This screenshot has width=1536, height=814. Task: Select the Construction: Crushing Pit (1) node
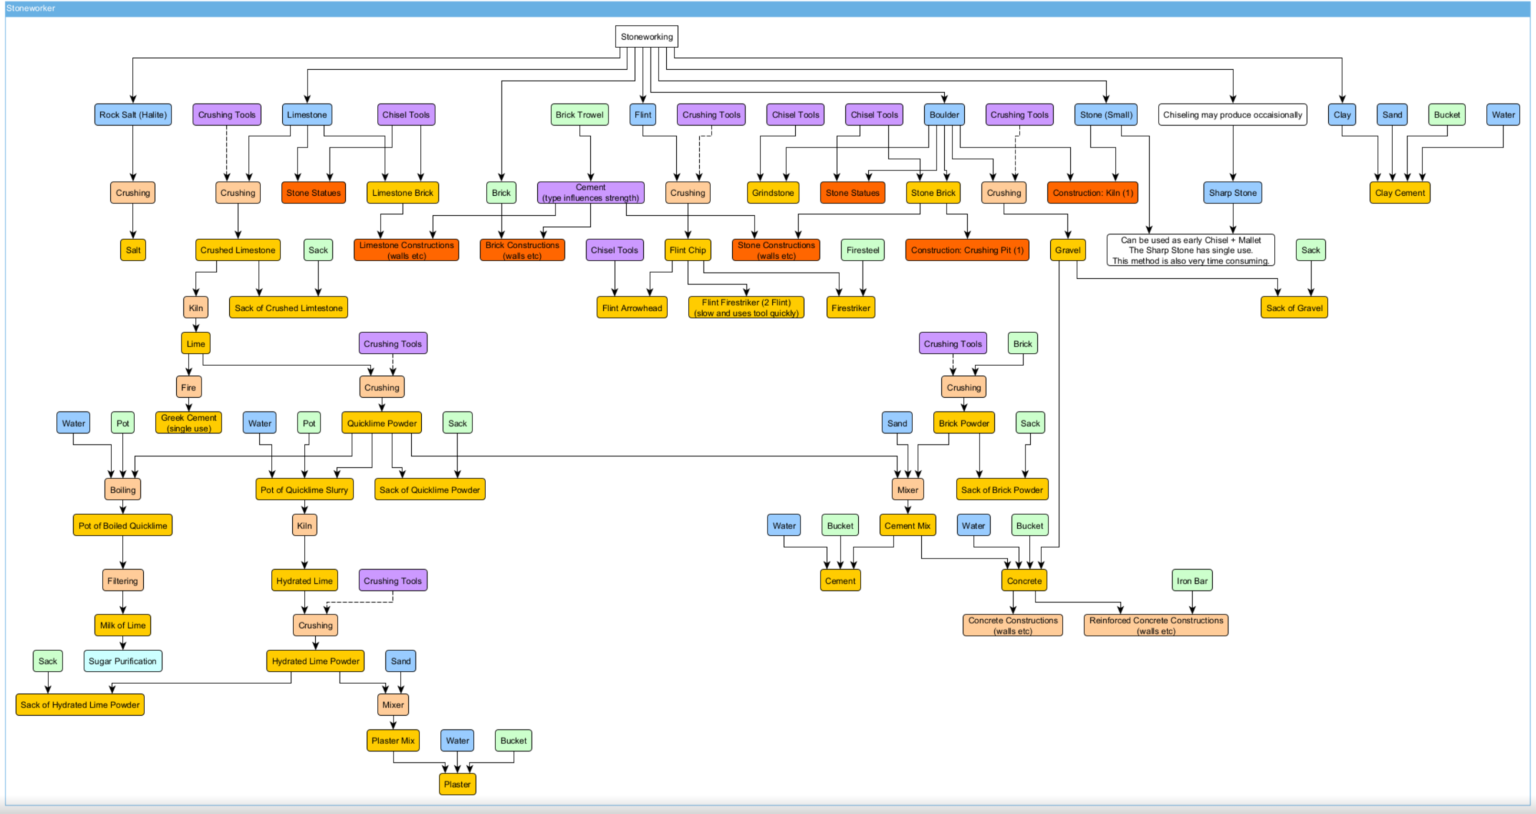967,250
